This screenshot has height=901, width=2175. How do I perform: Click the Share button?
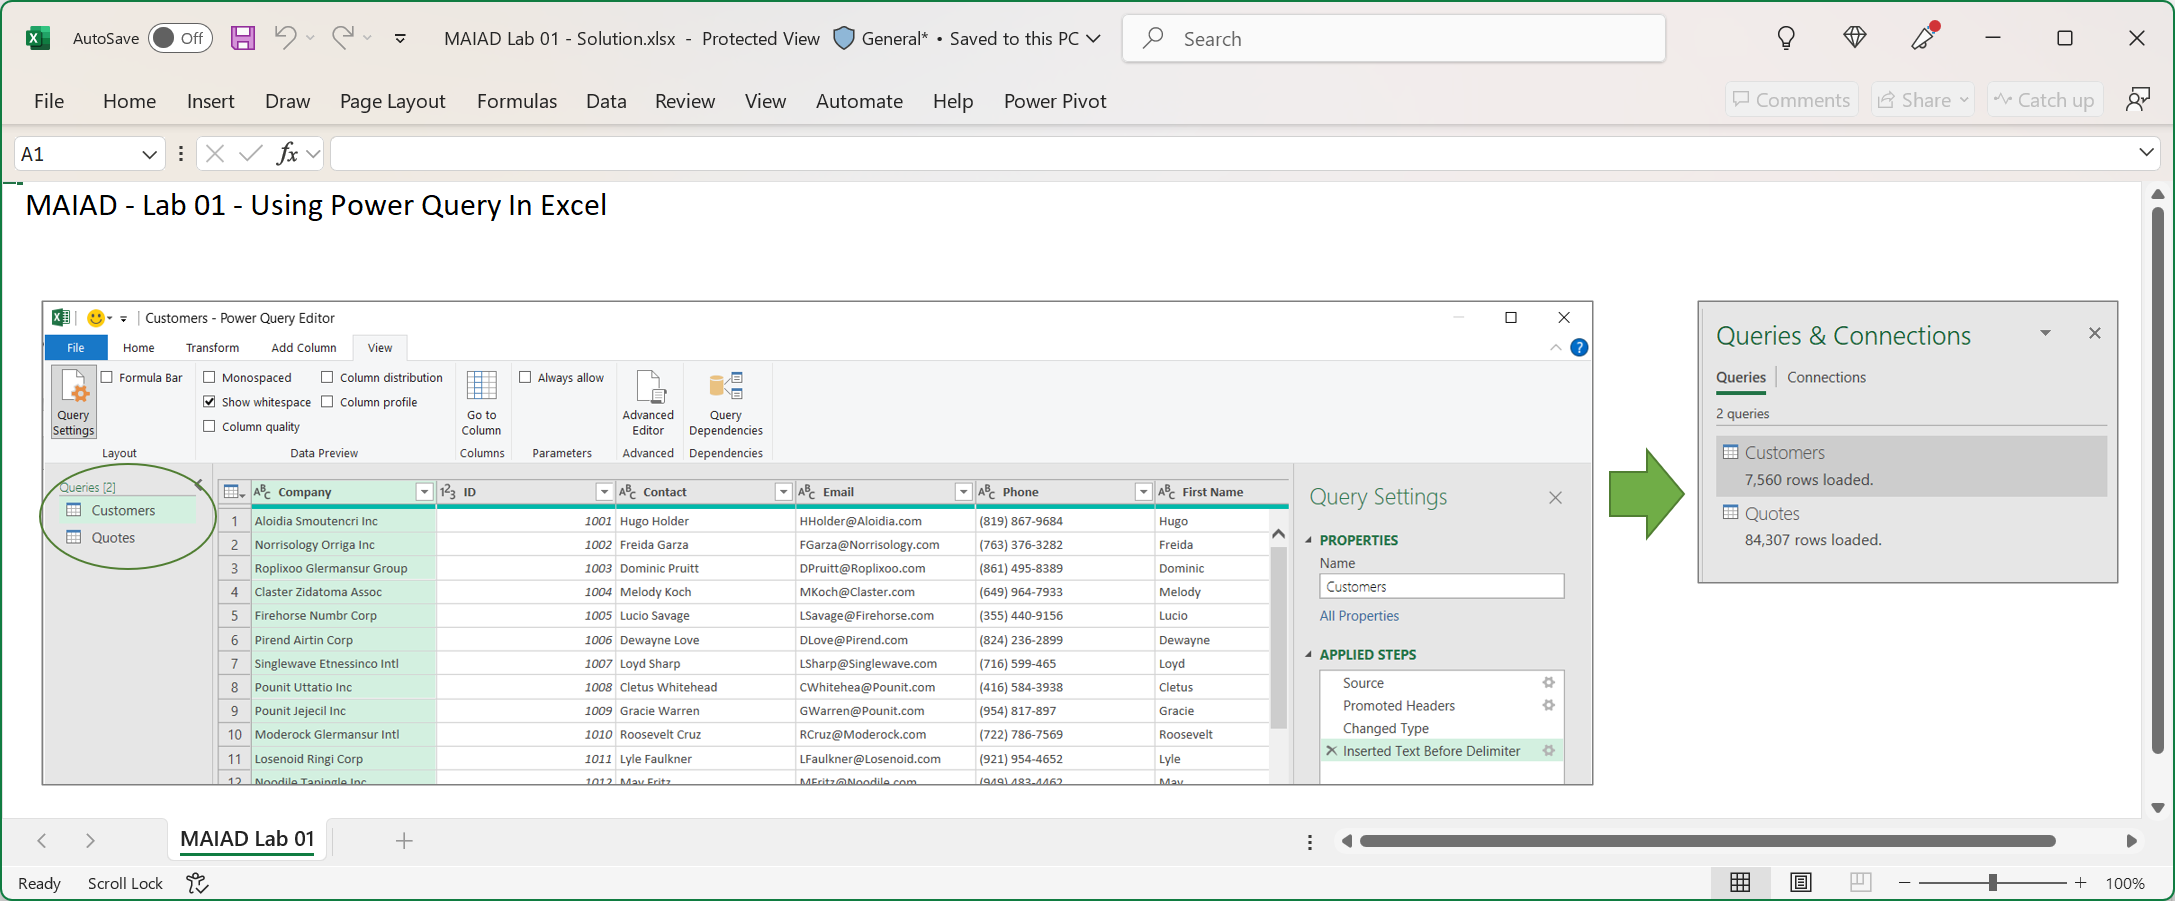tap(1923, 100)
